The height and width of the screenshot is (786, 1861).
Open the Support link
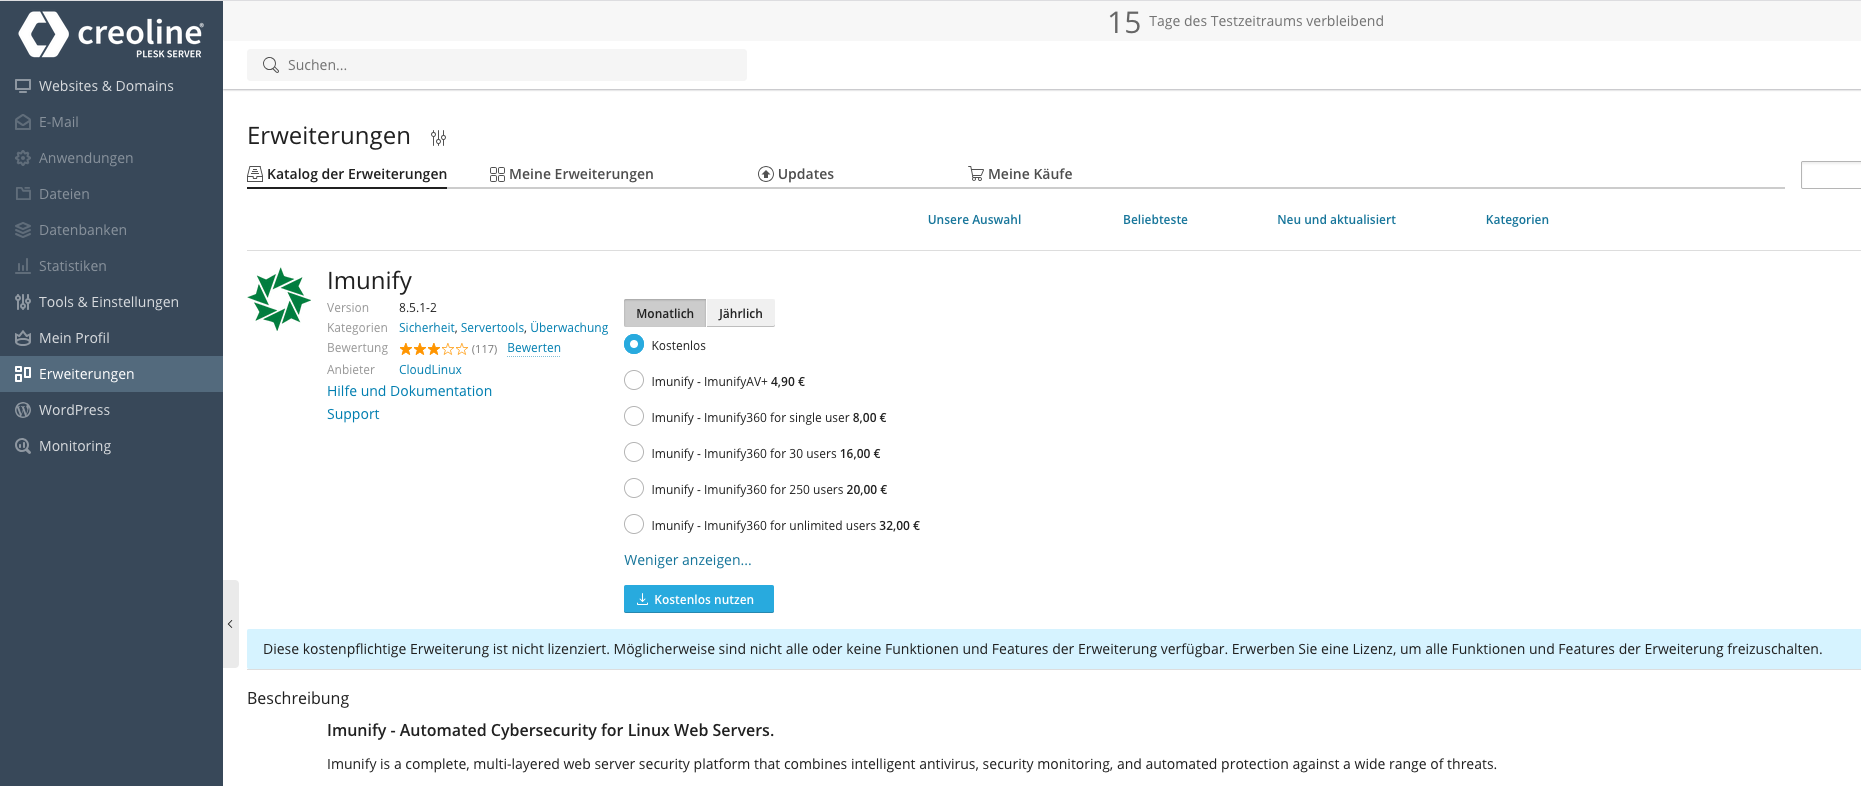tap(353, 414)
